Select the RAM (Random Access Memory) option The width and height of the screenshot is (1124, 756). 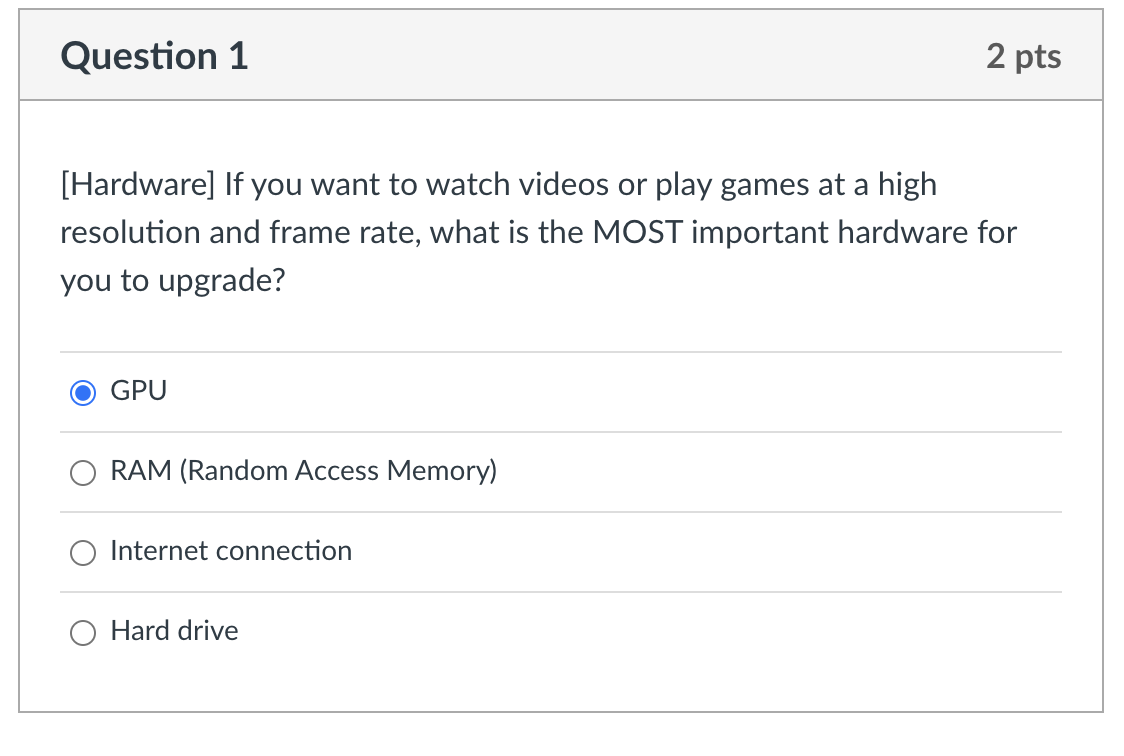pyautogui.click(x=83, y=472)
